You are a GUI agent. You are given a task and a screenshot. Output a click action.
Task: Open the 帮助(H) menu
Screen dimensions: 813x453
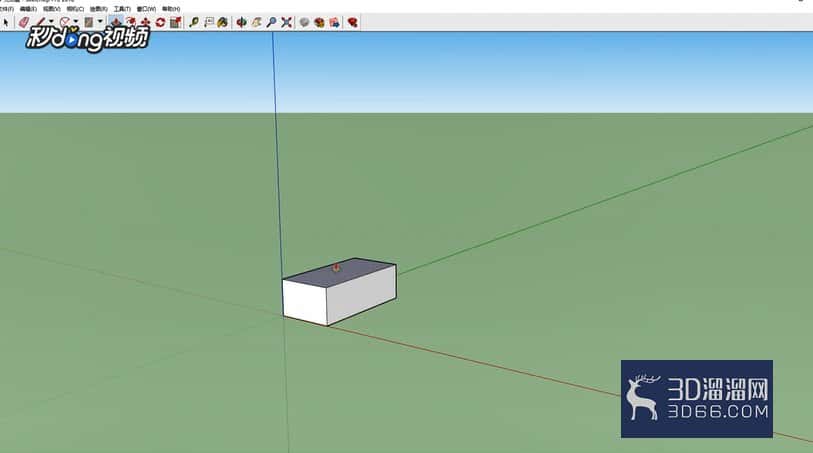171,9
